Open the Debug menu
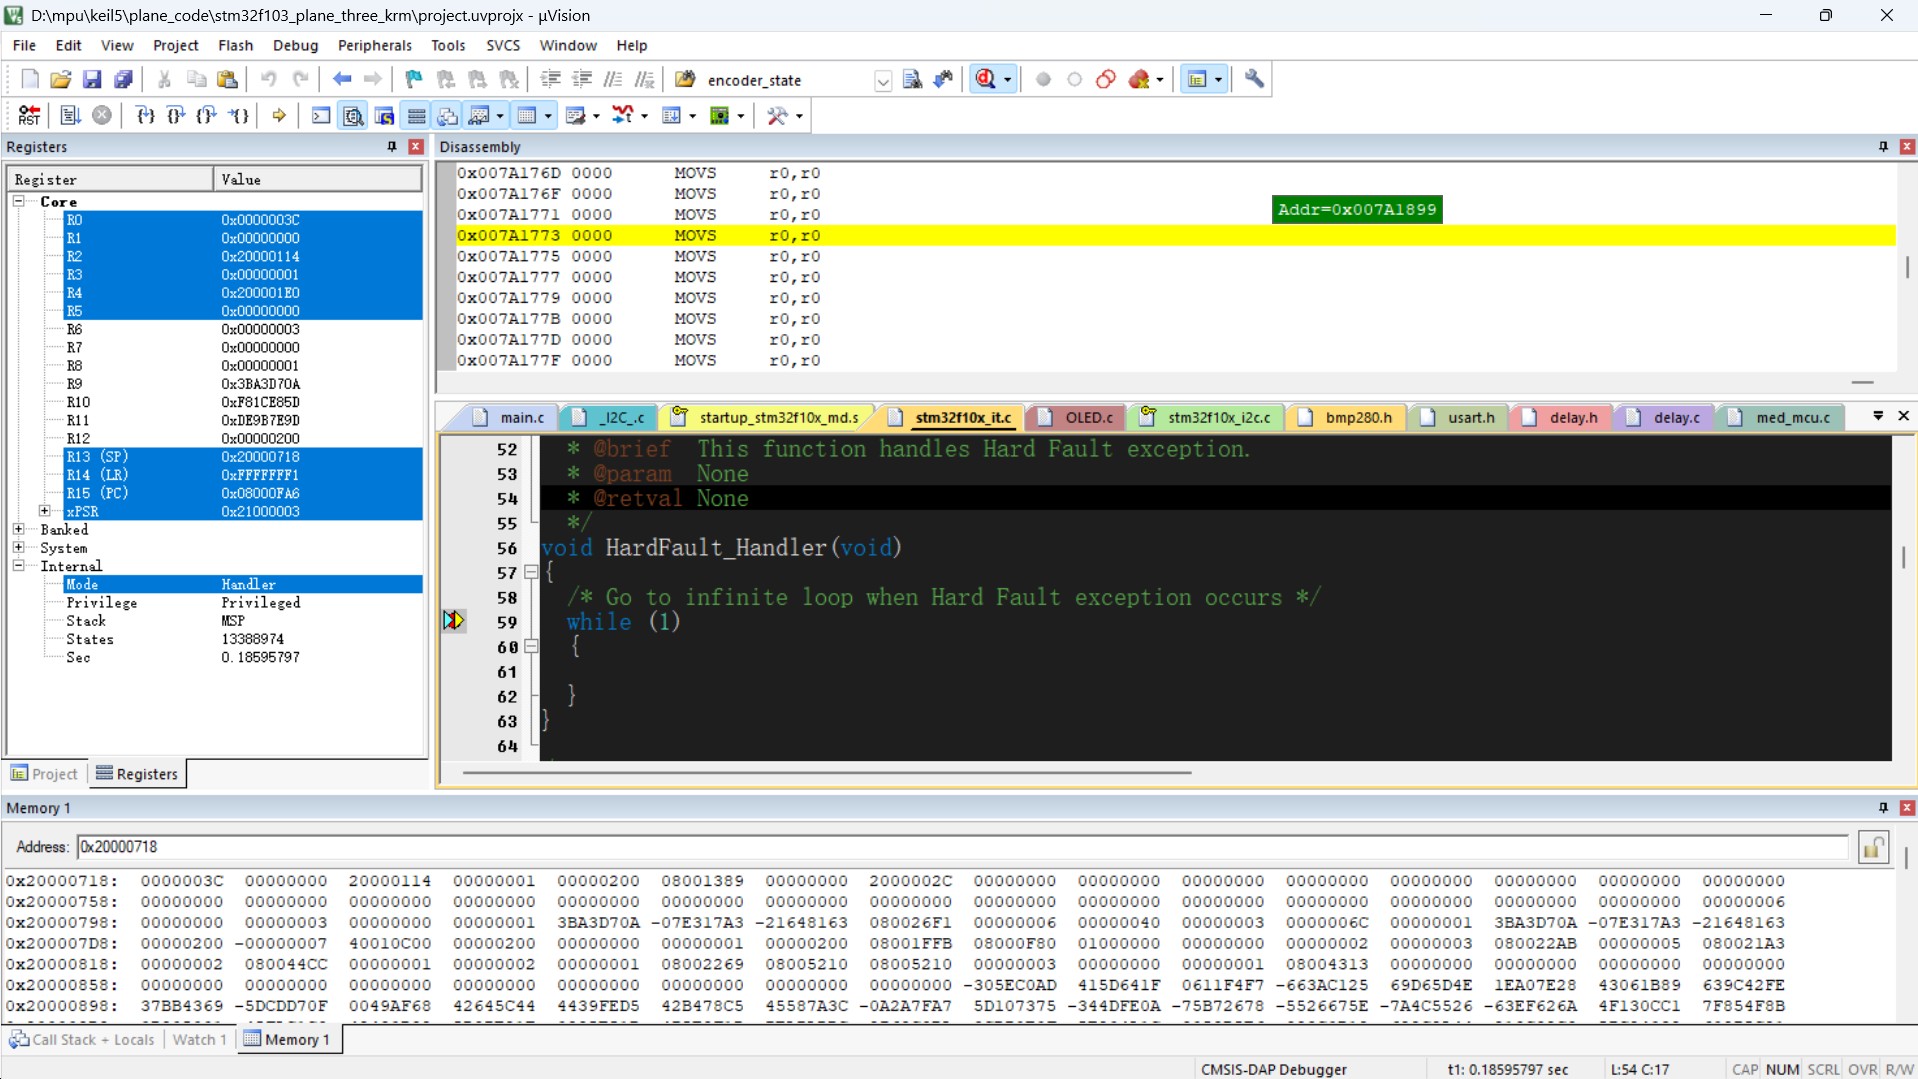This screenshot has width=1918, height=1079. [x=295, y=45]
